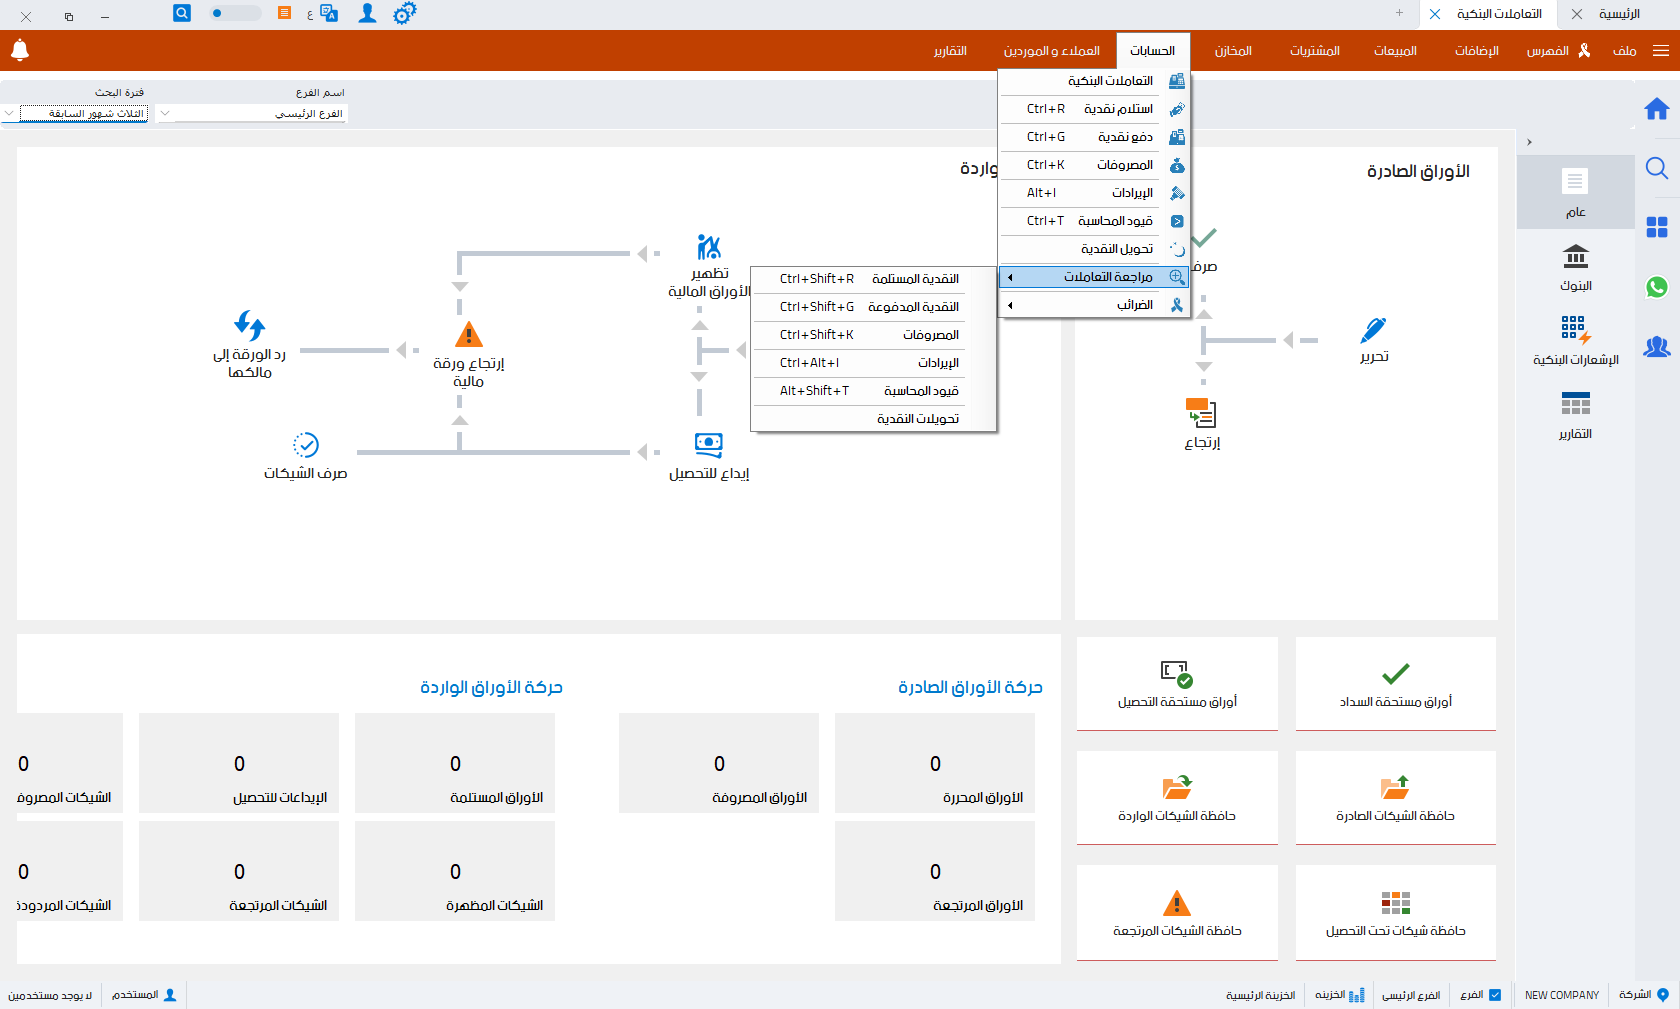Expand the الضرائب (taxes) submenu

(1094, 305)
